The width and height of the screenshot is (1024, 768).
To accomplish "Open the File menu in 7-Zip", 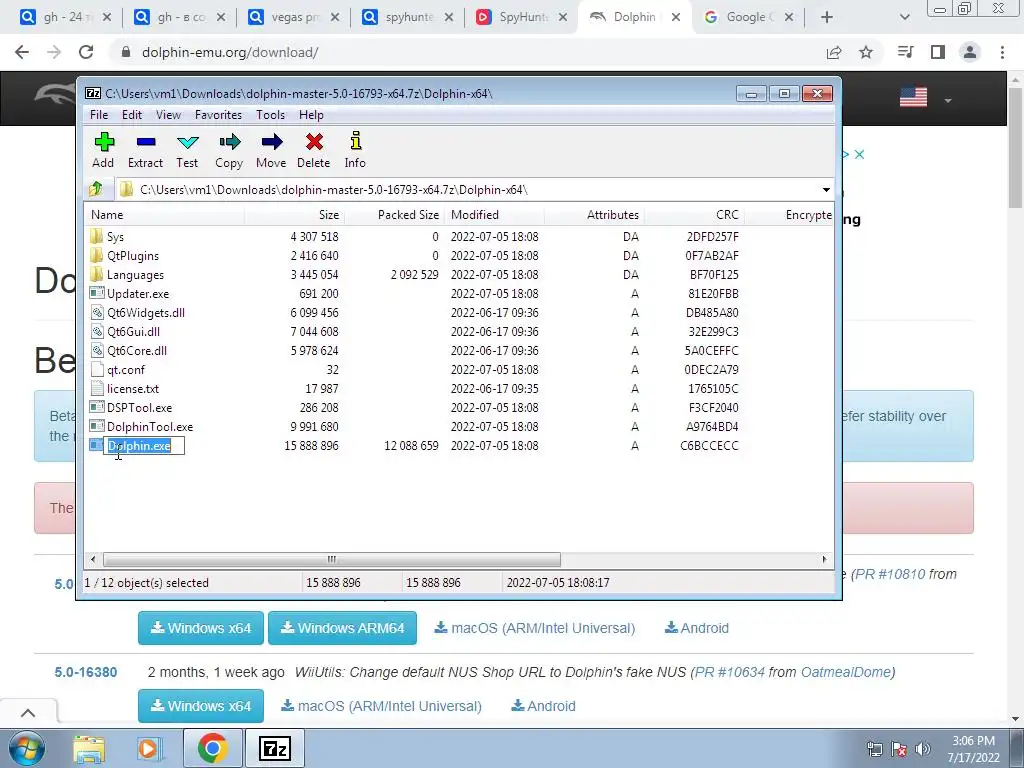I will 99,115.
